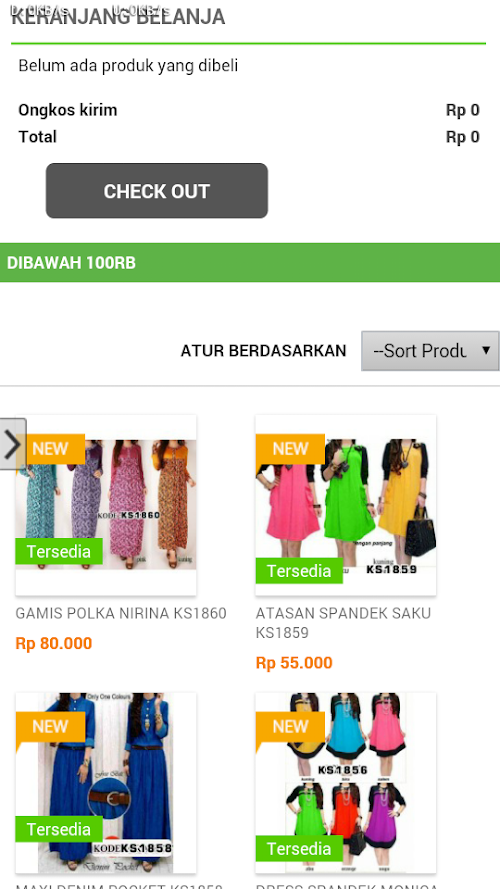
Task: Open ATASAN SPANDEK SAKU KS1859 title link
Action: coord(343,623)
